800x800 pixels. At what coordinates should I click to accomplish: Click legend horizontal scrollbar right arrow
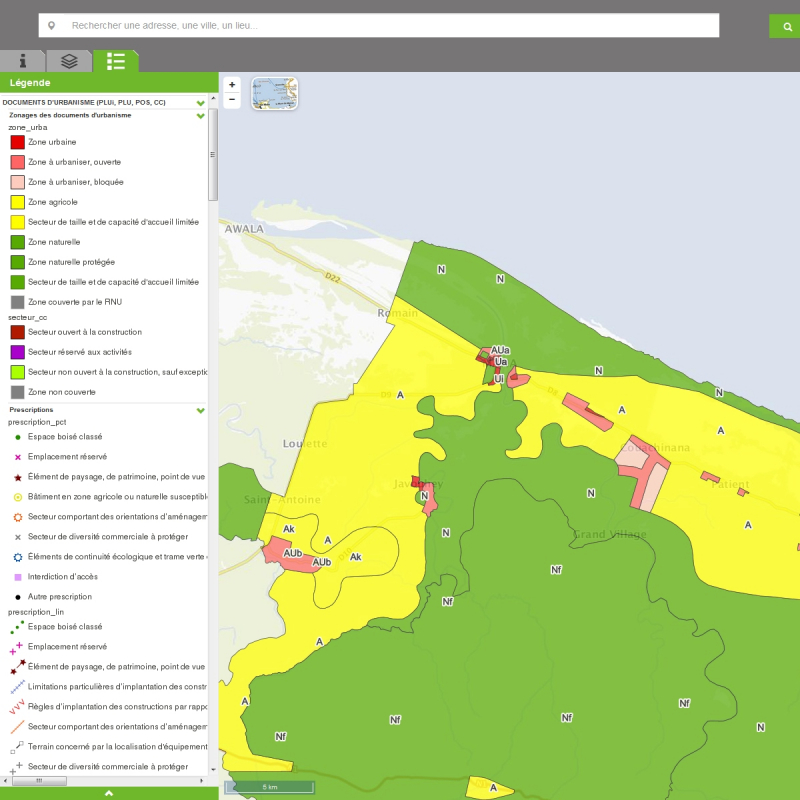pyautogui.click(x=202, y=781)
